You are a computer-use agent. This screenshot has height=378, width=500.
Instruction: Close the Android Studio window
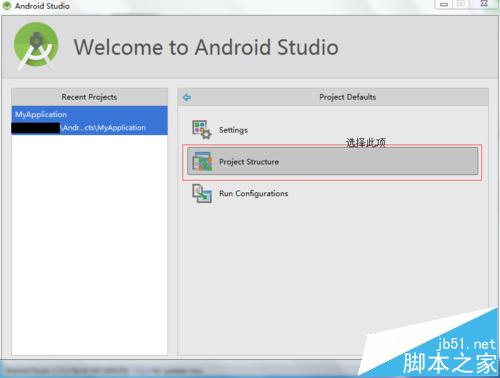484,4
